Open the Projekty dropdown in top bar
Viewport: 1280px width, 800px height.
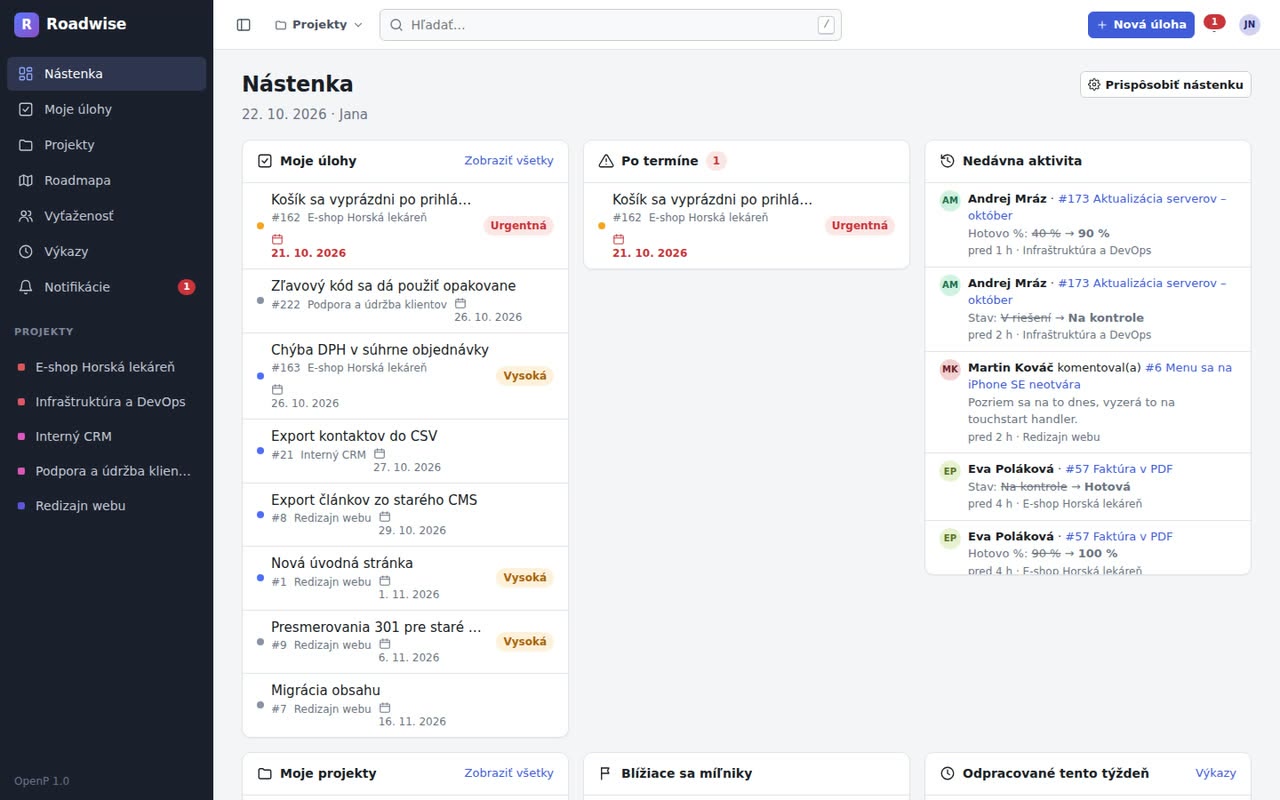[318, 25]
